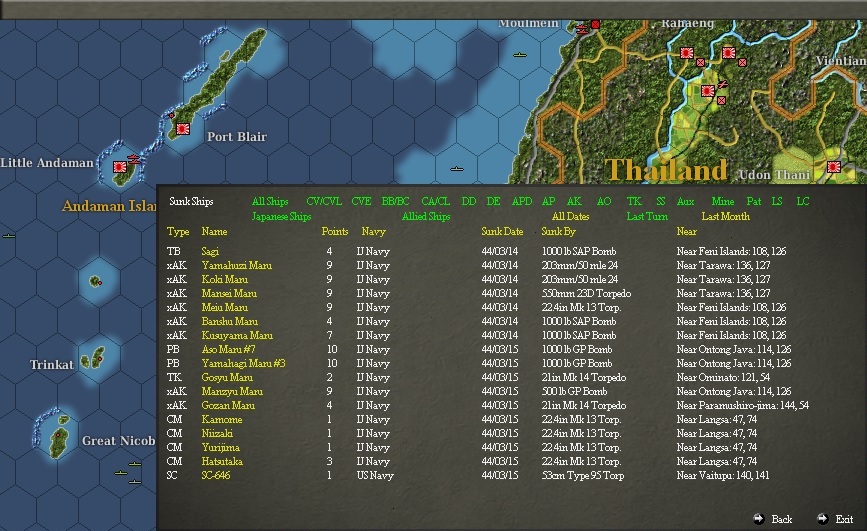Filter sunk ships by SS
This screenshot has width=867, height=531.
661,201
